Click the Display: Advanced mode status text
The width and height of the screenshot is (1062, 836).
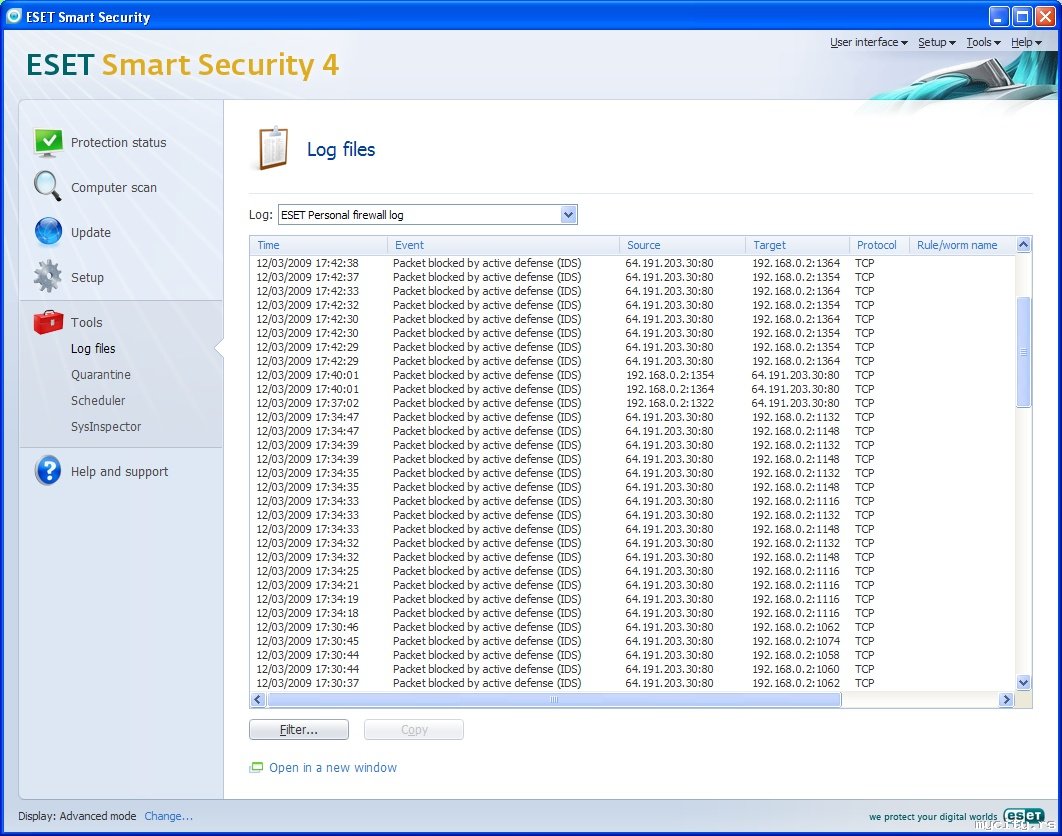[77, 816]
